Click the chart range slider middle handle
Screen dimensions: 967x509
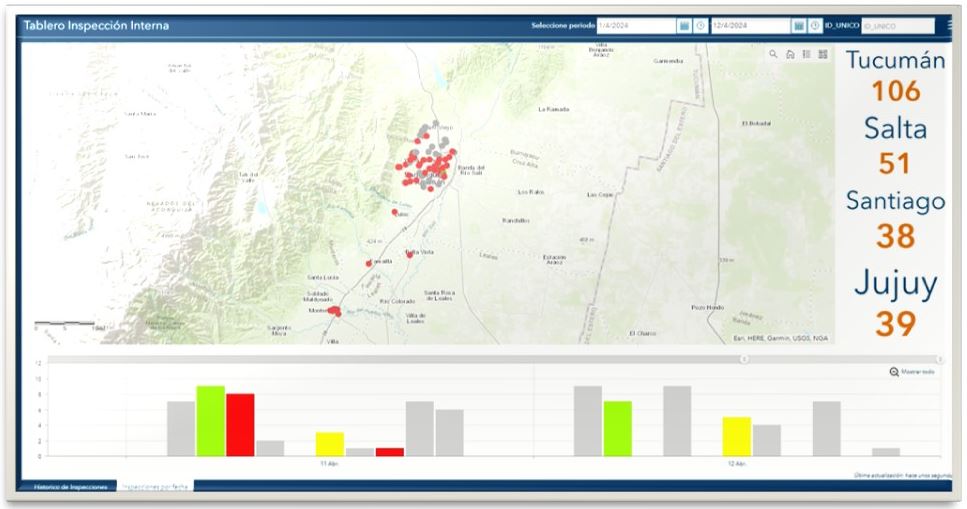(743, 358)
